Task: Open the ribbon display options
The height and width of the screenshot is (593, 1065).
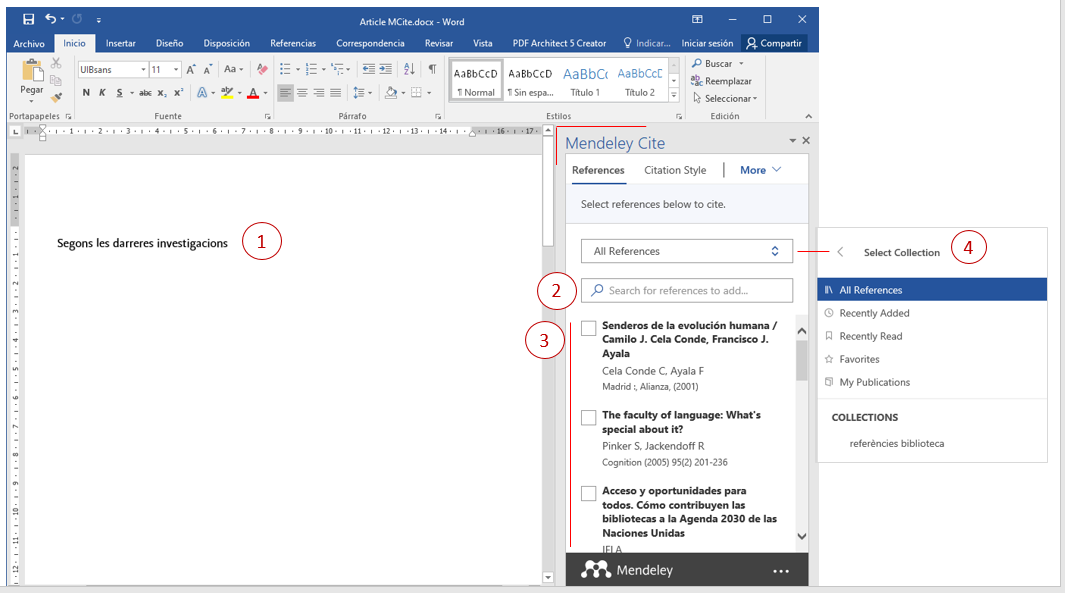Action: point(697,20)
